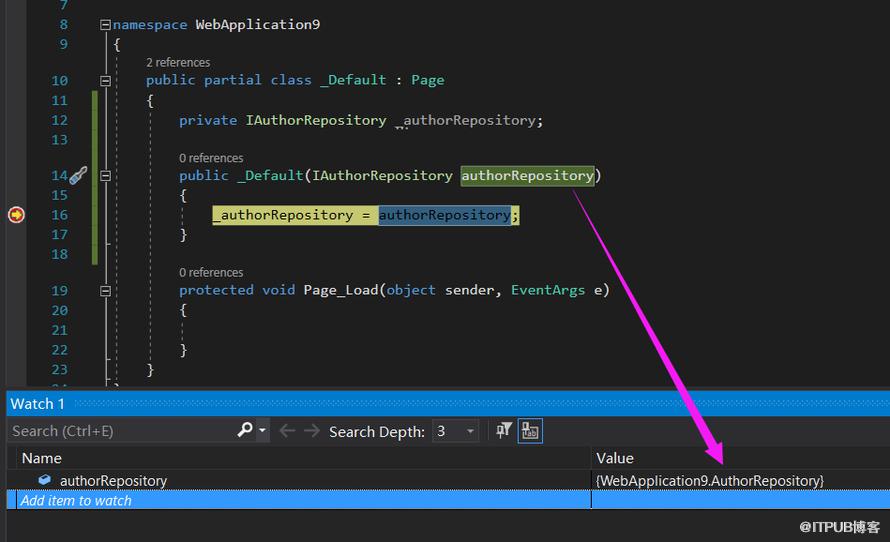The image size is (890, 542).
Task: Click the screwdriver quick-action icon on line 14
Action: coord(78,175)
